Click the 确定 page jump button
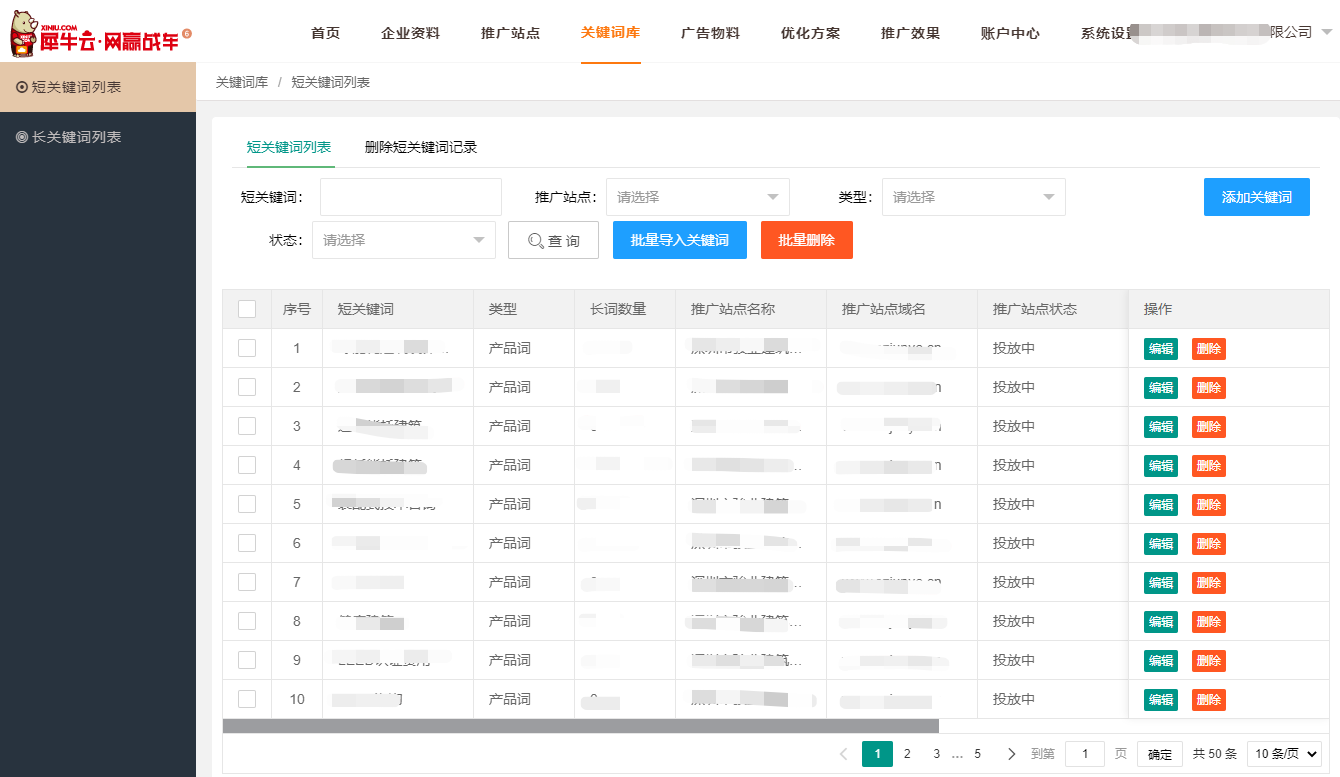 pyautogui.click(x=1160, y=754)
